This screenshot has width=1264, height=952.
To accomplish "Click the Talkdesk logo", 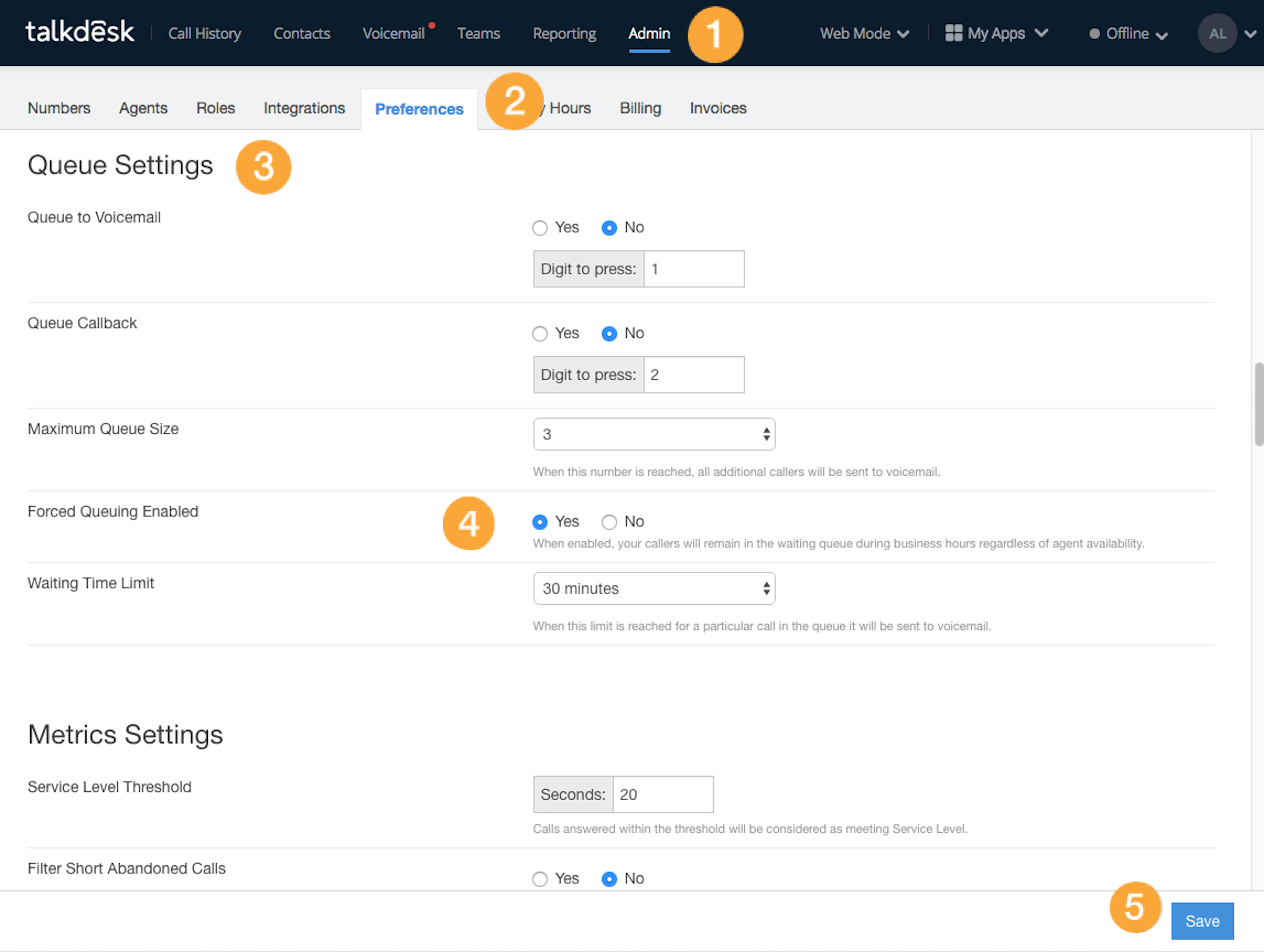I will 79,32.
